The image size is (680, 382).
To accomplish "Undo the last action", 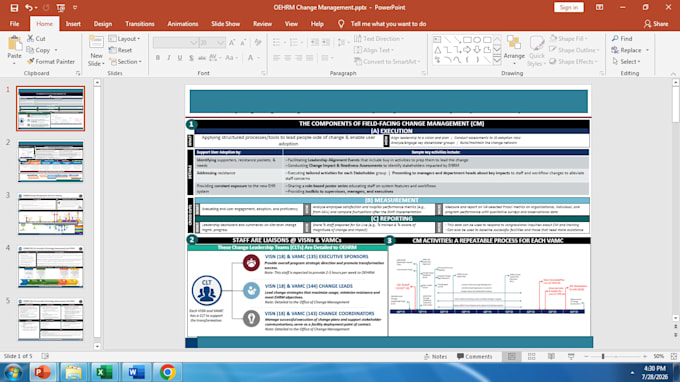I will coord(28,8).
